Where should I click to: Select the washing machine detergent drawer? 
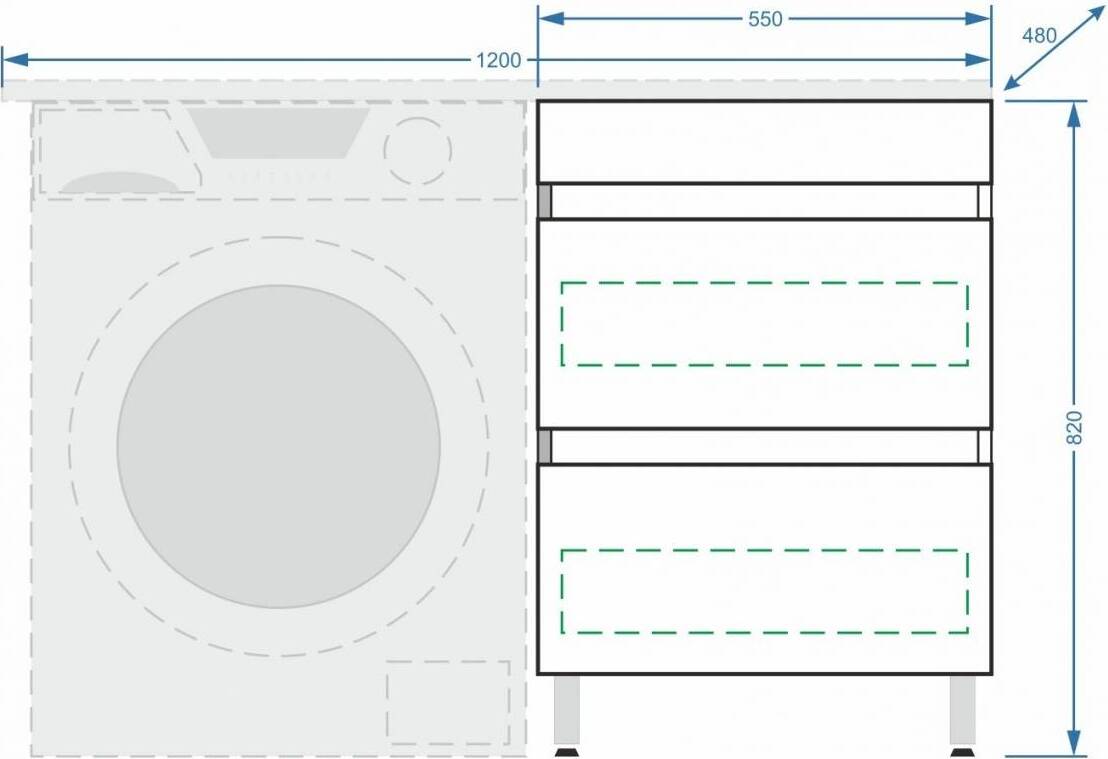(x=115, y=152)
